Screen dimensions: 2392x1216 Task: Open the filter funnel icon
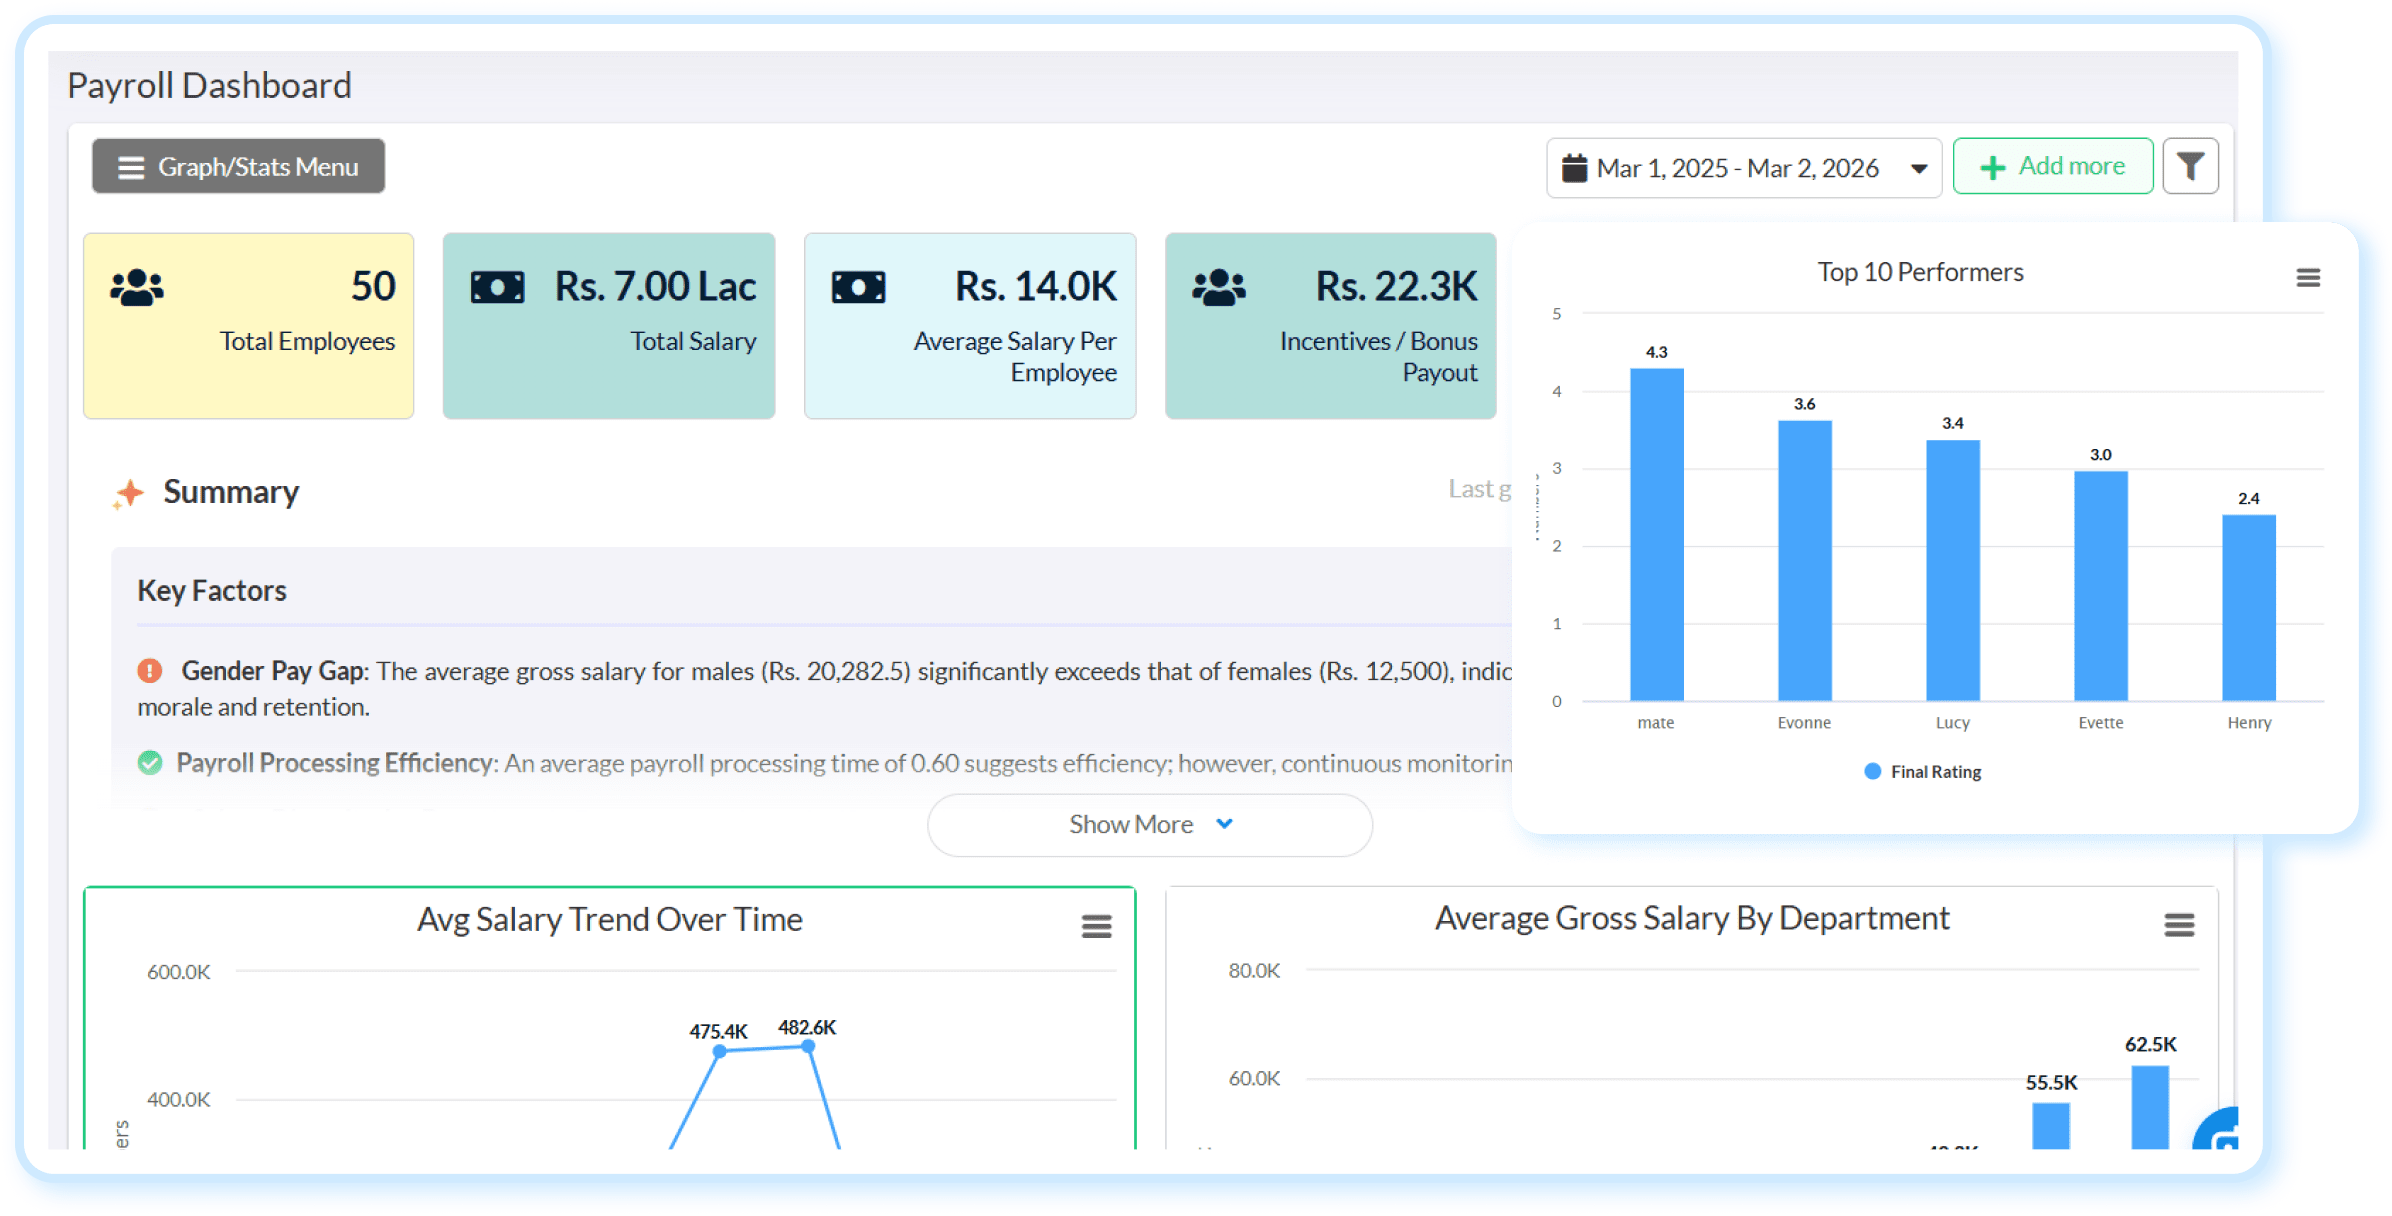pyautogui.click(x=2190, y=166)
